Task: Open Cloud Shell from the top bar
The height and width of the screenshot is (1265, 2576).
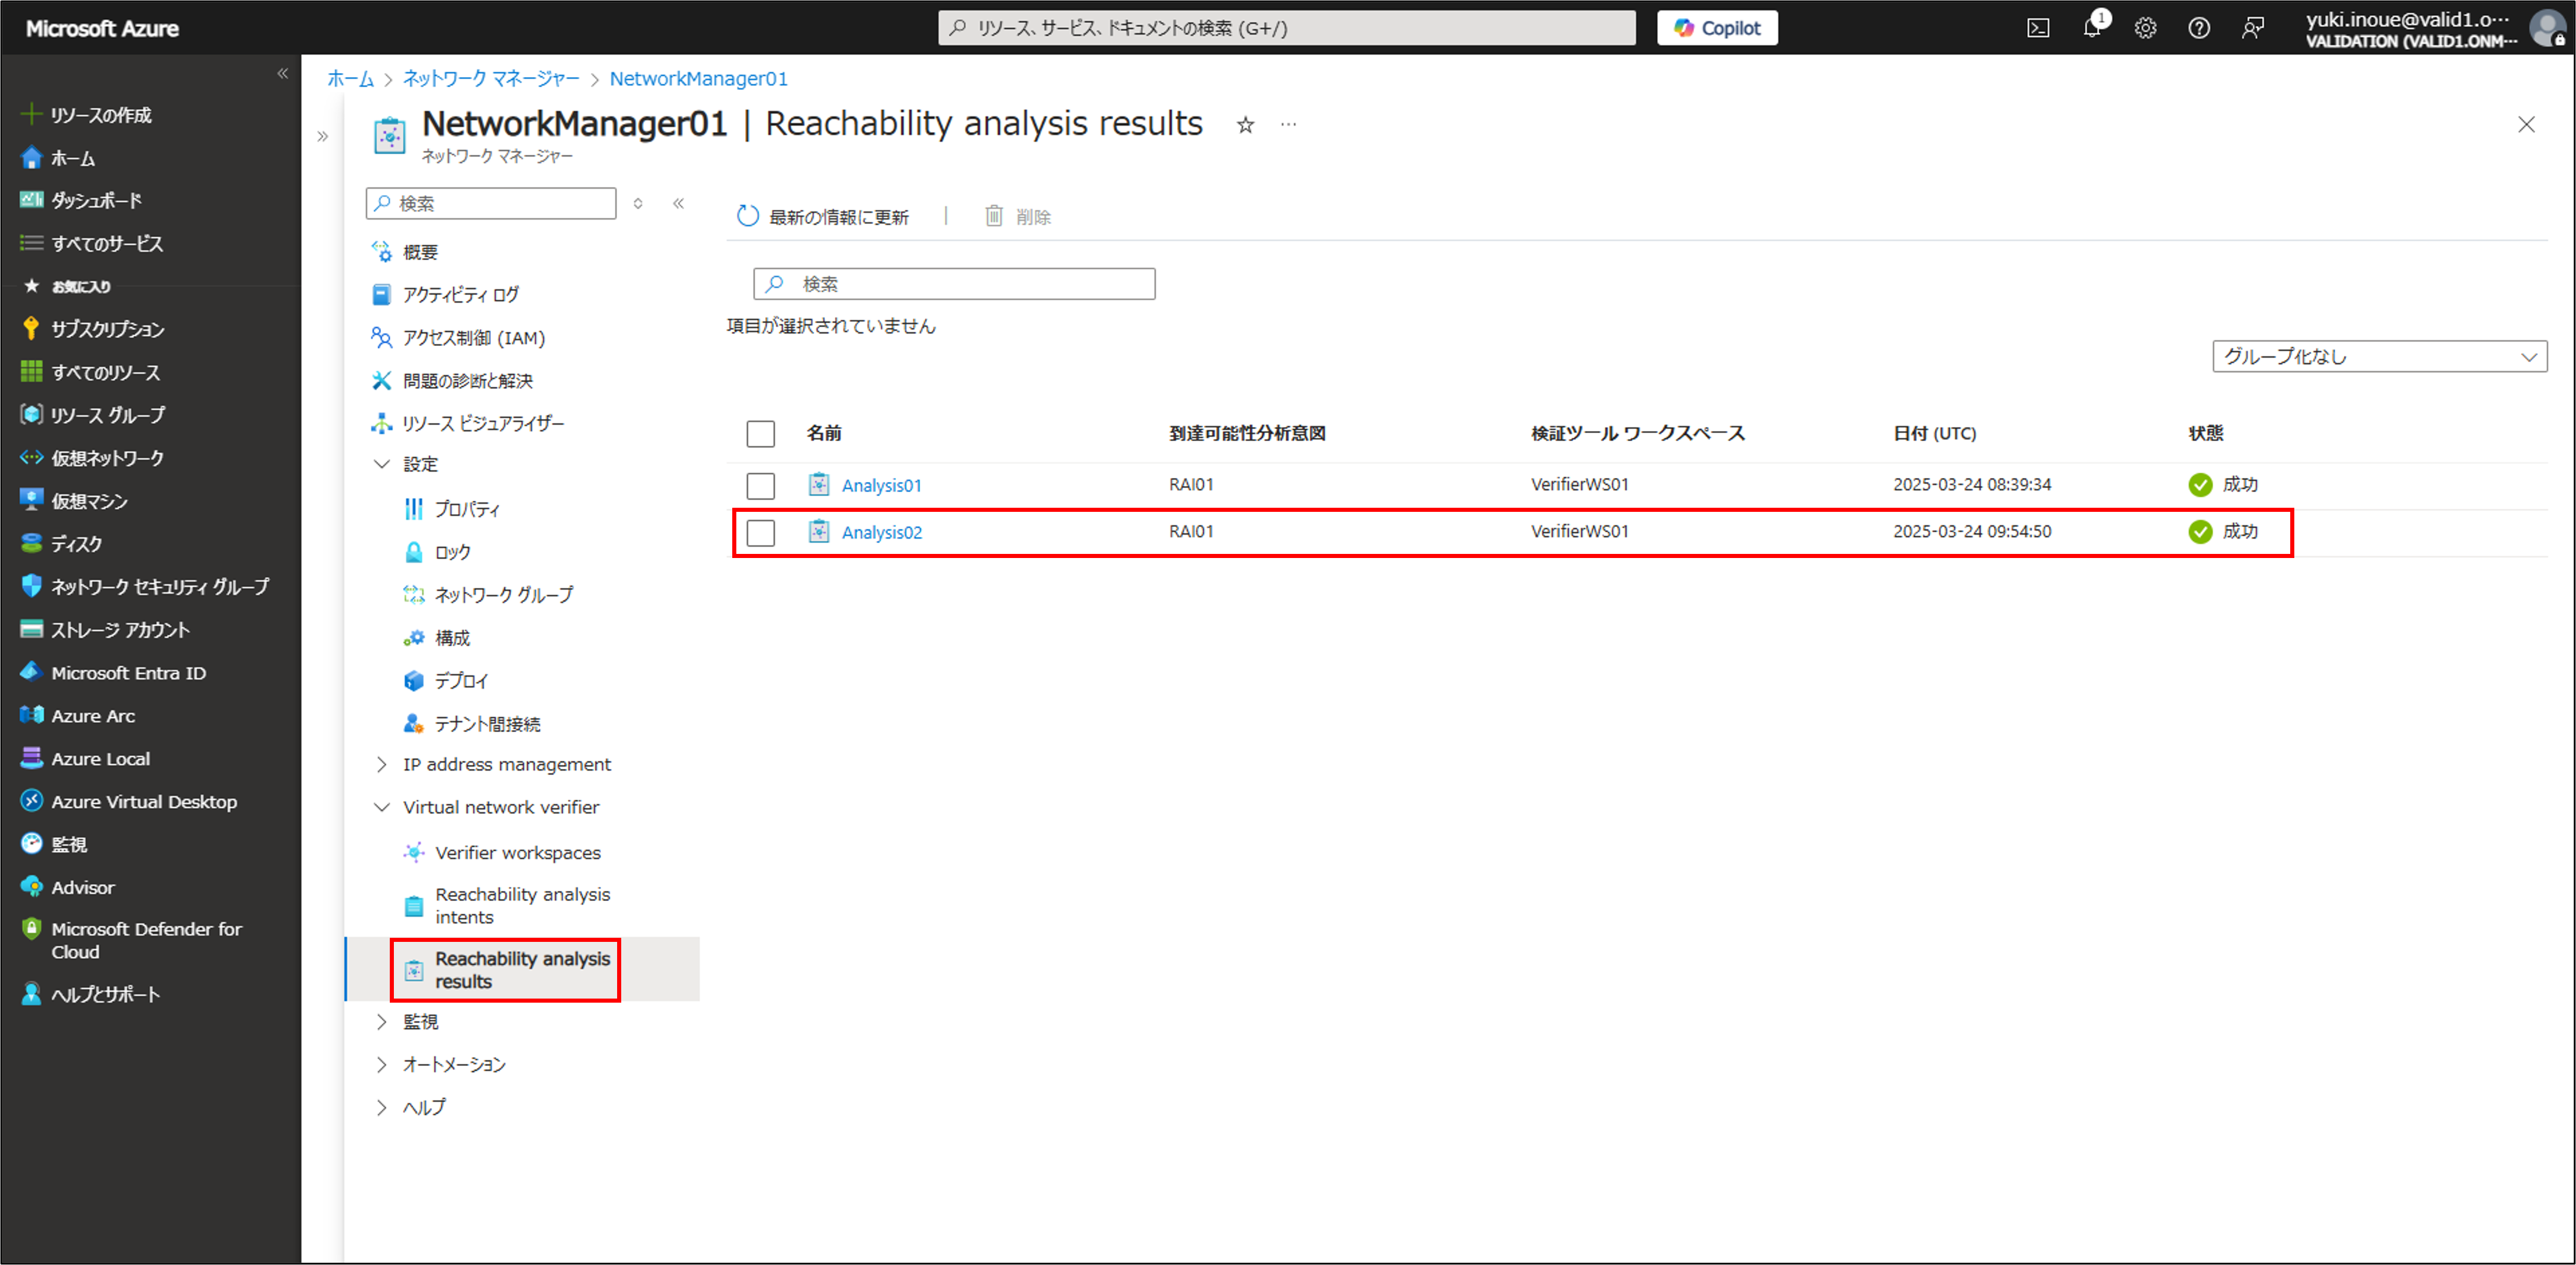Action: tap(2037, 28)
